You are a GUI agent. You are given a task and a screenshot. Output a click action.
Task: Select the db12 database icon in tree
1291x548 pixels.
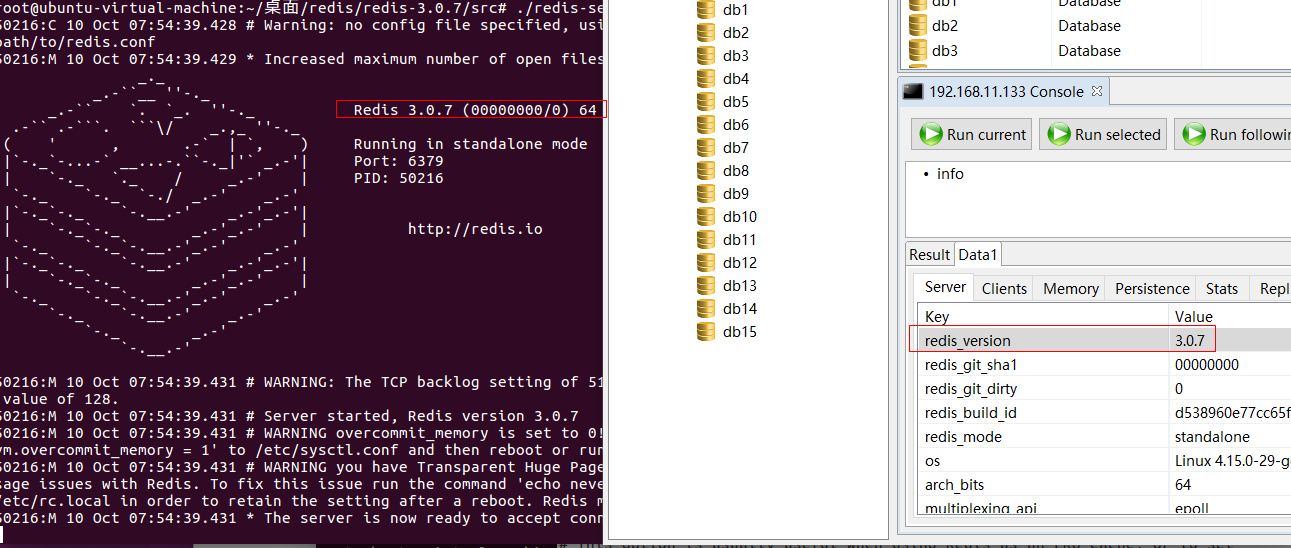click(x=706, y=262)
